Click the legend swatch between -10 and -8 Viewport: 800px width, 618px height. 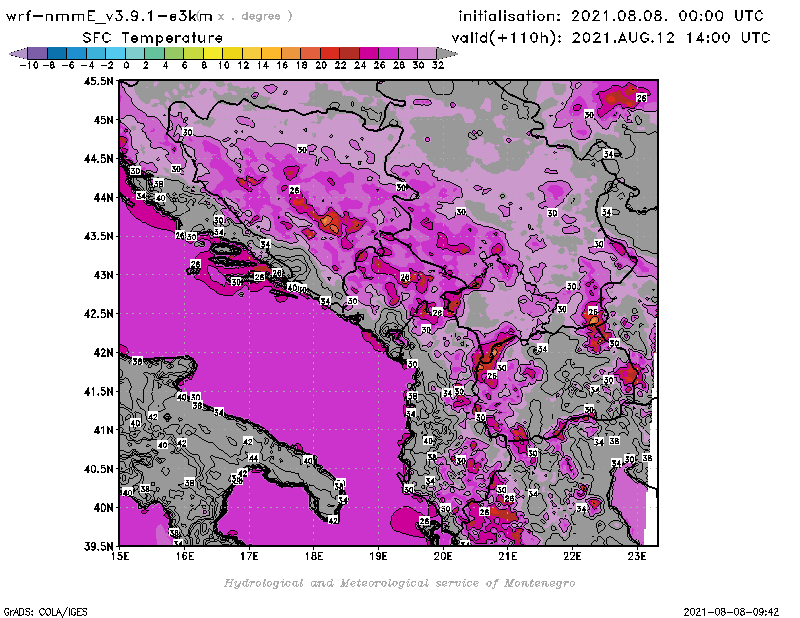point(38,53)
